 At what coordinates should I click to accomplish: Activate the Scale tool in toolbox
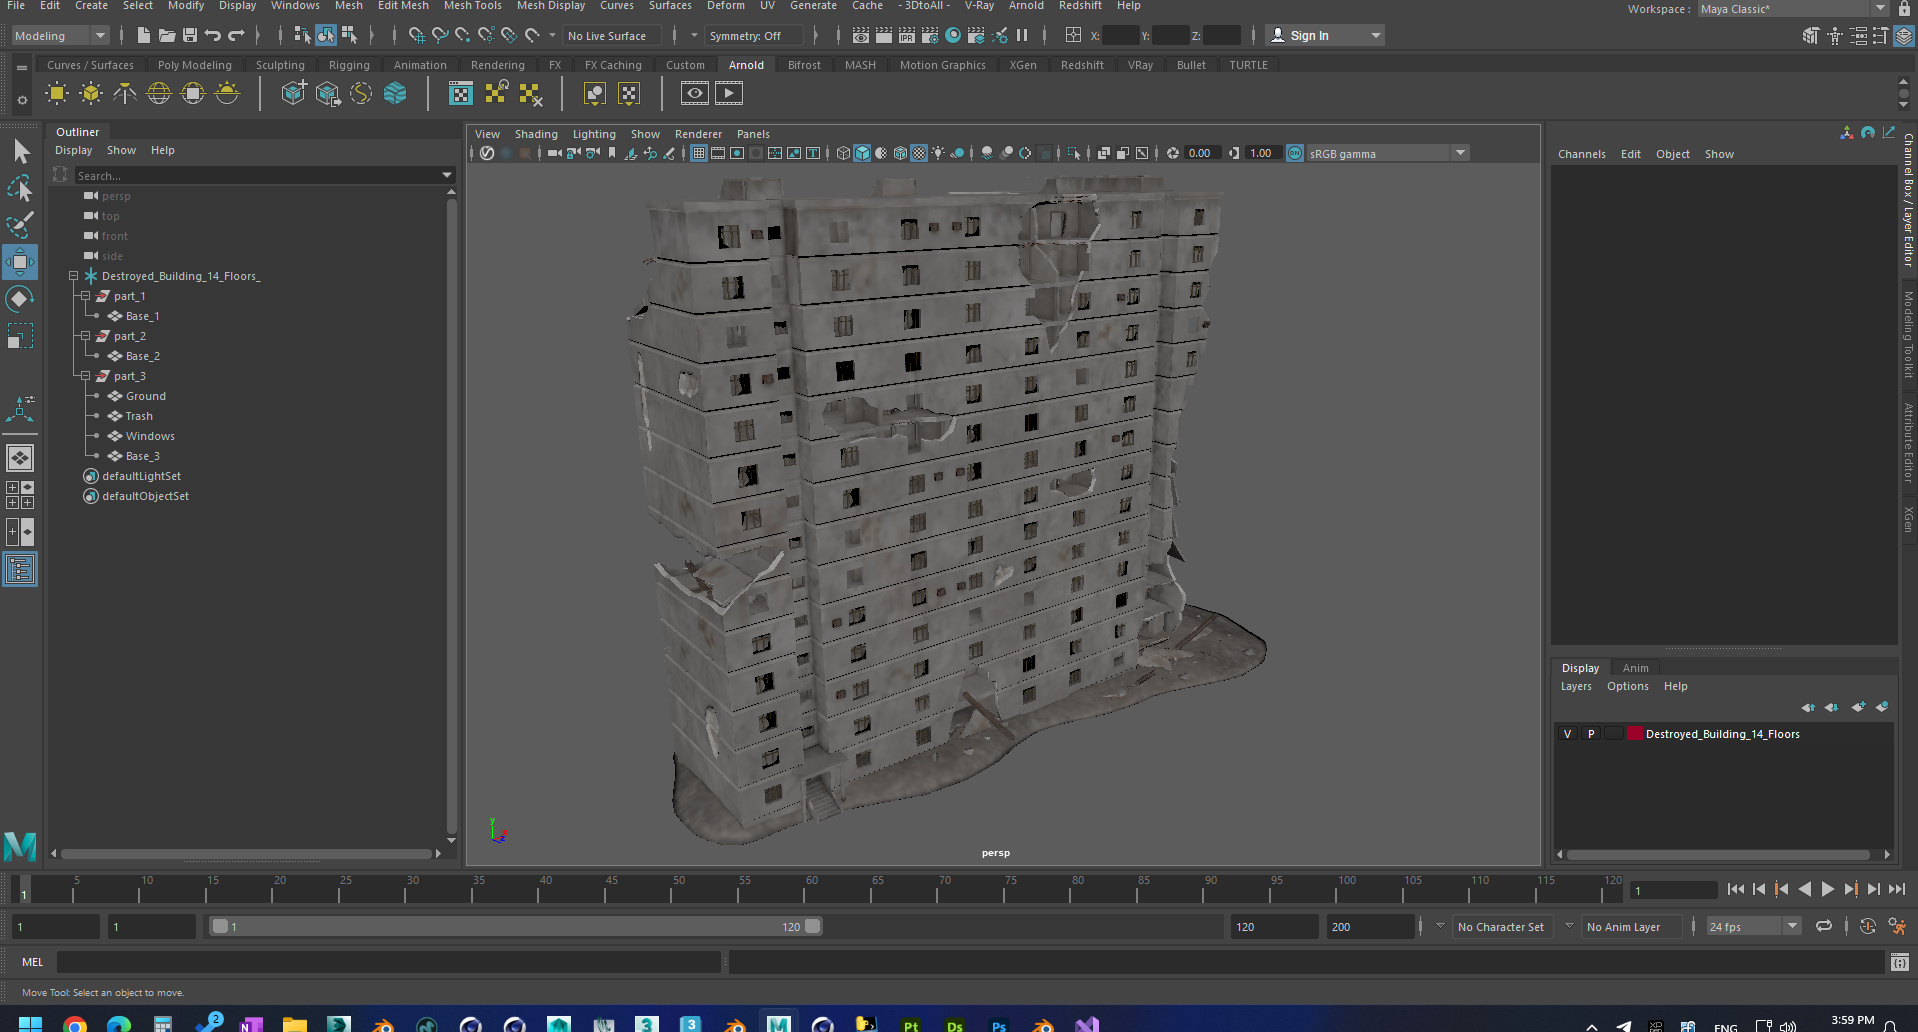pos(20,336)
